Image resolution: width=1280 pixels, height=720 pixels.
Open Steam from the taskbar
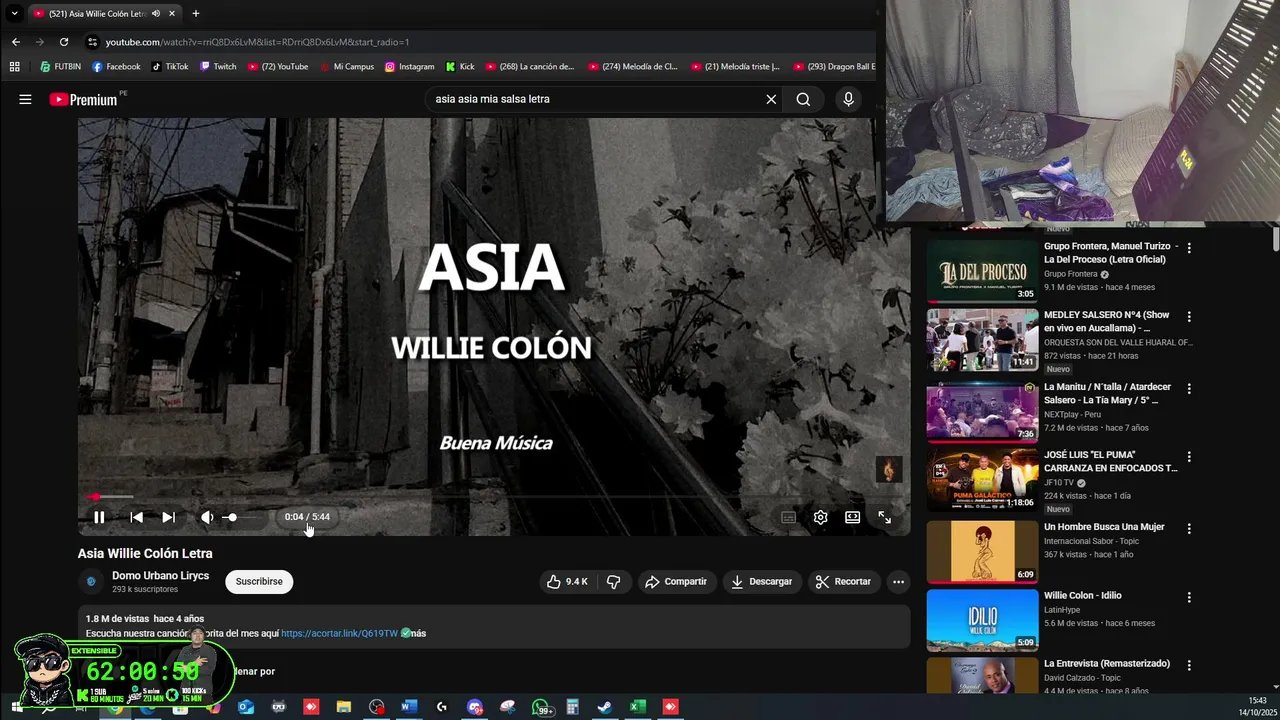[x=604, y=707]
